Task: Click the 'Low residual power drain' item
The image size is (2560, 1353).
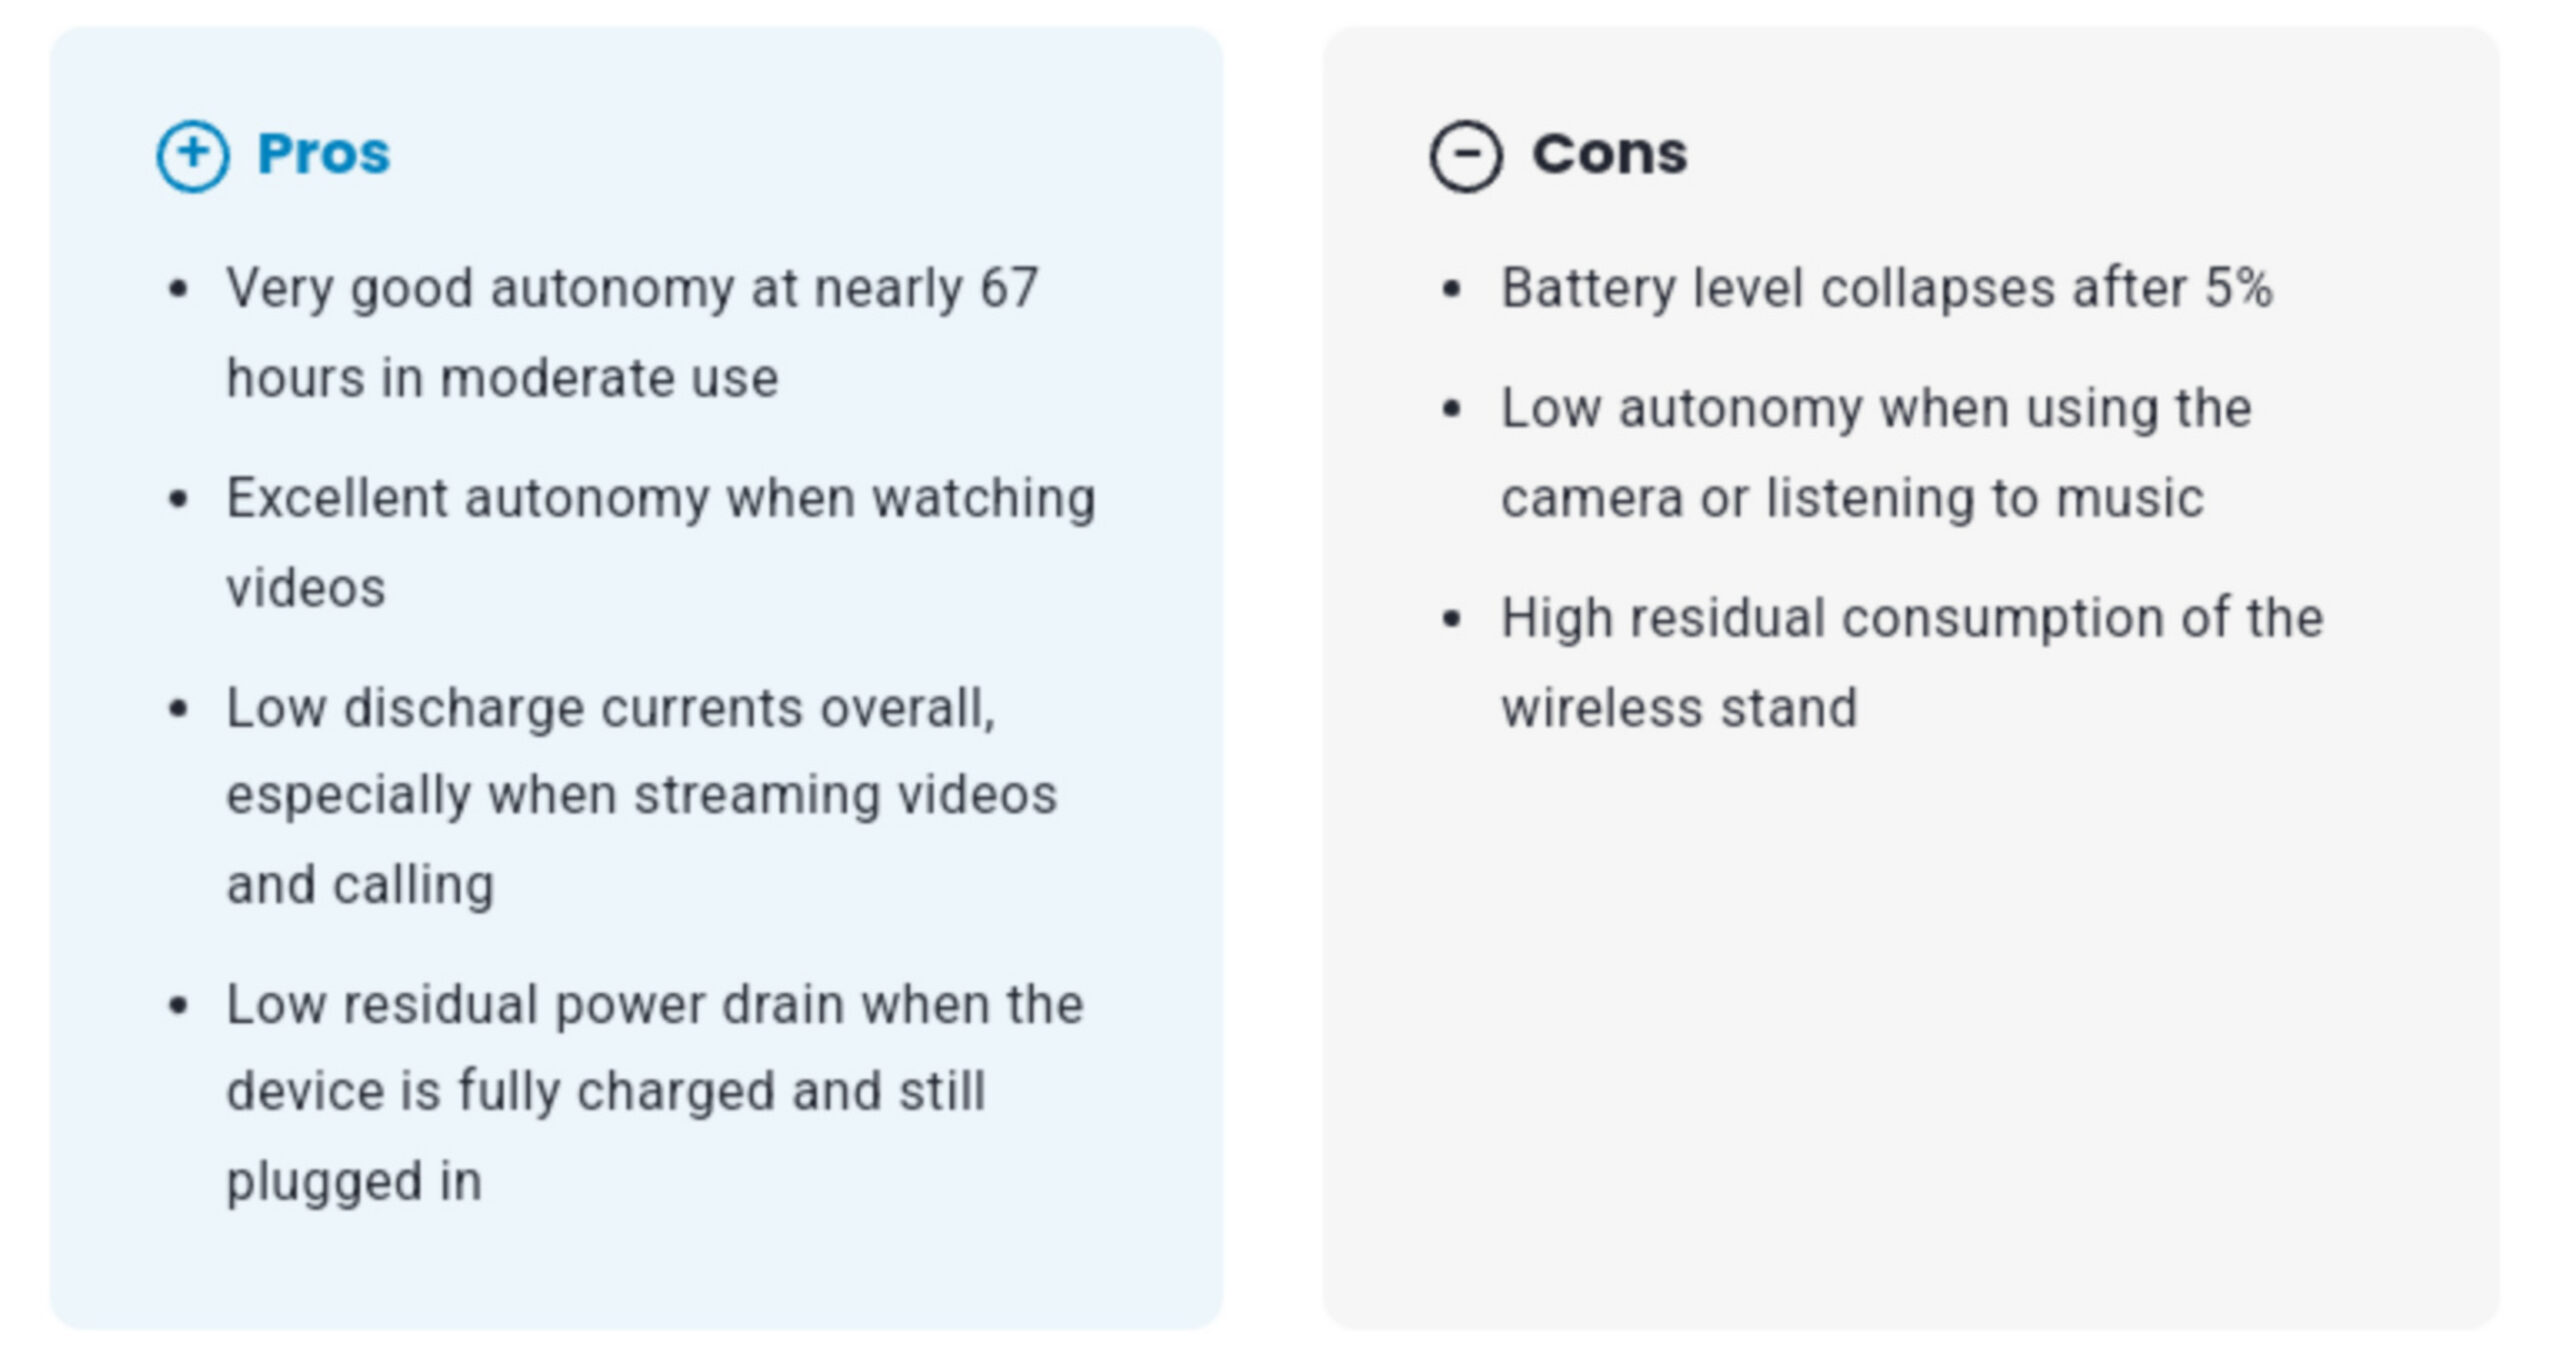Action: (x=654, y=1091)
